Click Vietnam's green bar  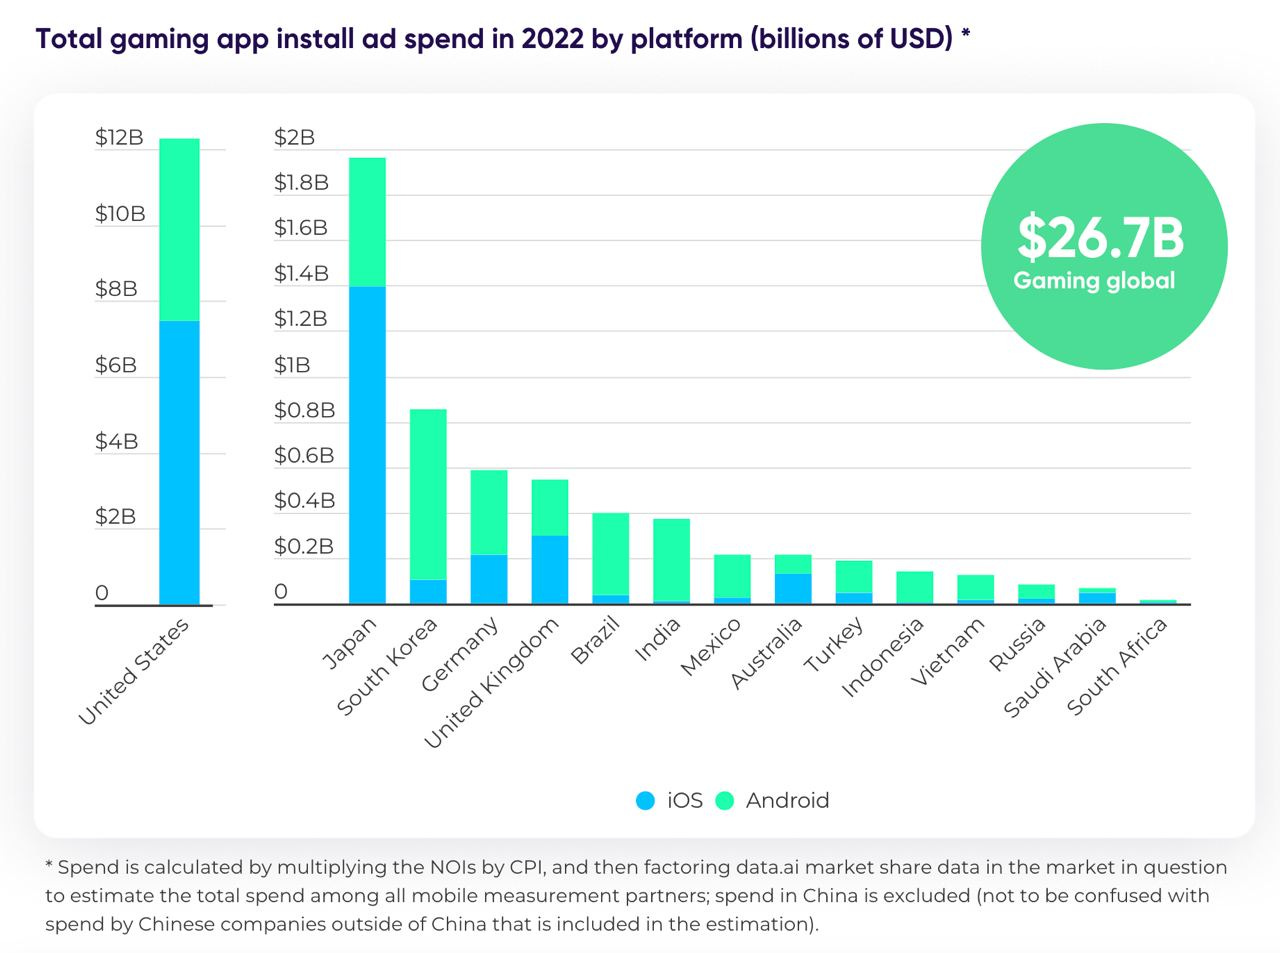pyautogui.click(x=976, y=587)
